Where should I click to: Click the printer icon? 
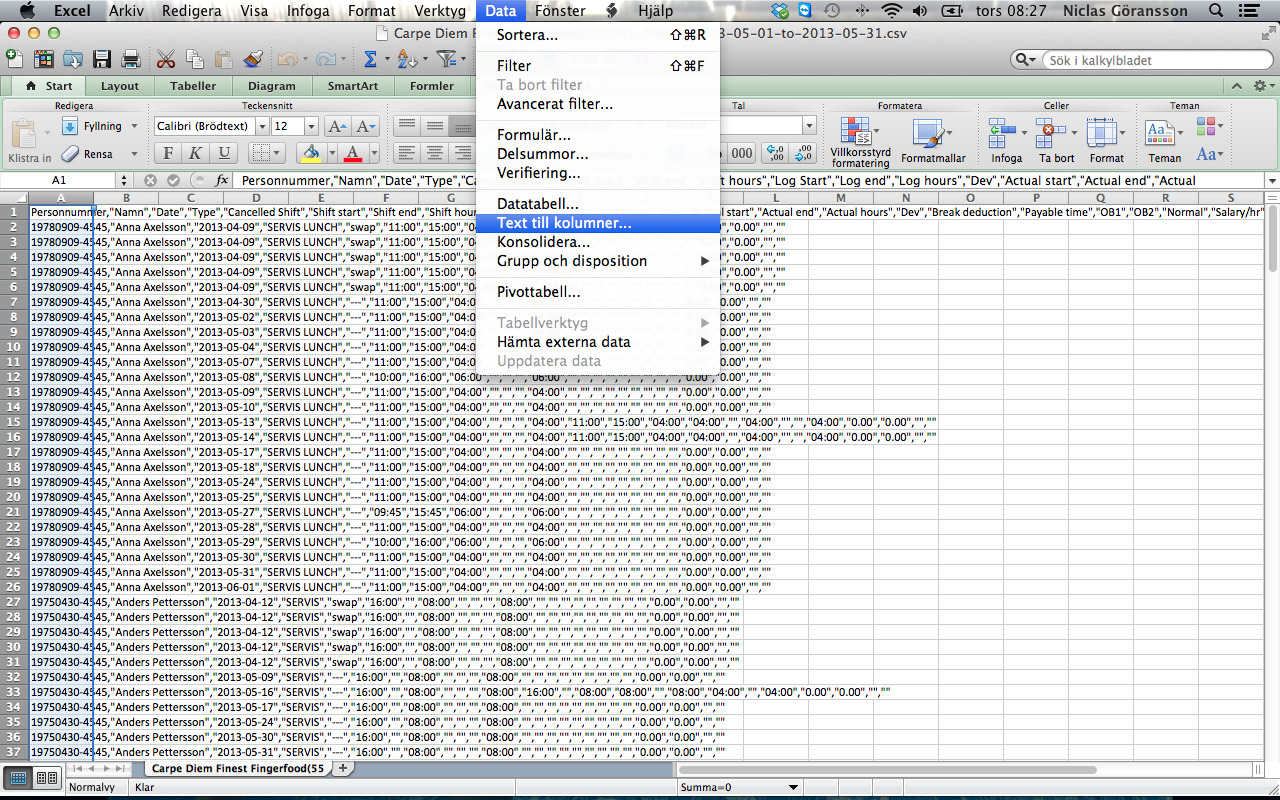coord(130,59)
